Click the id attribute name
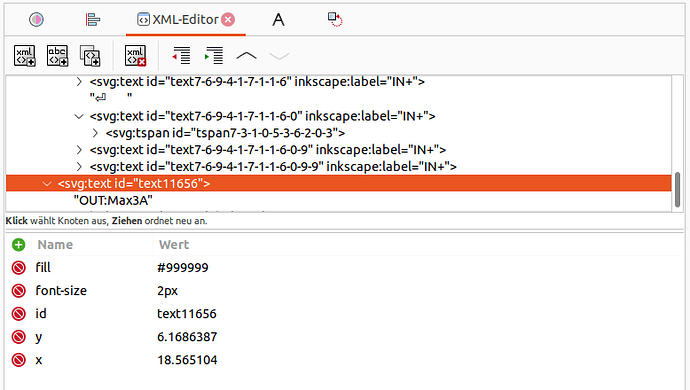This screenshot has width=690, height=390. pyautogui.click(x=41, y=314)
